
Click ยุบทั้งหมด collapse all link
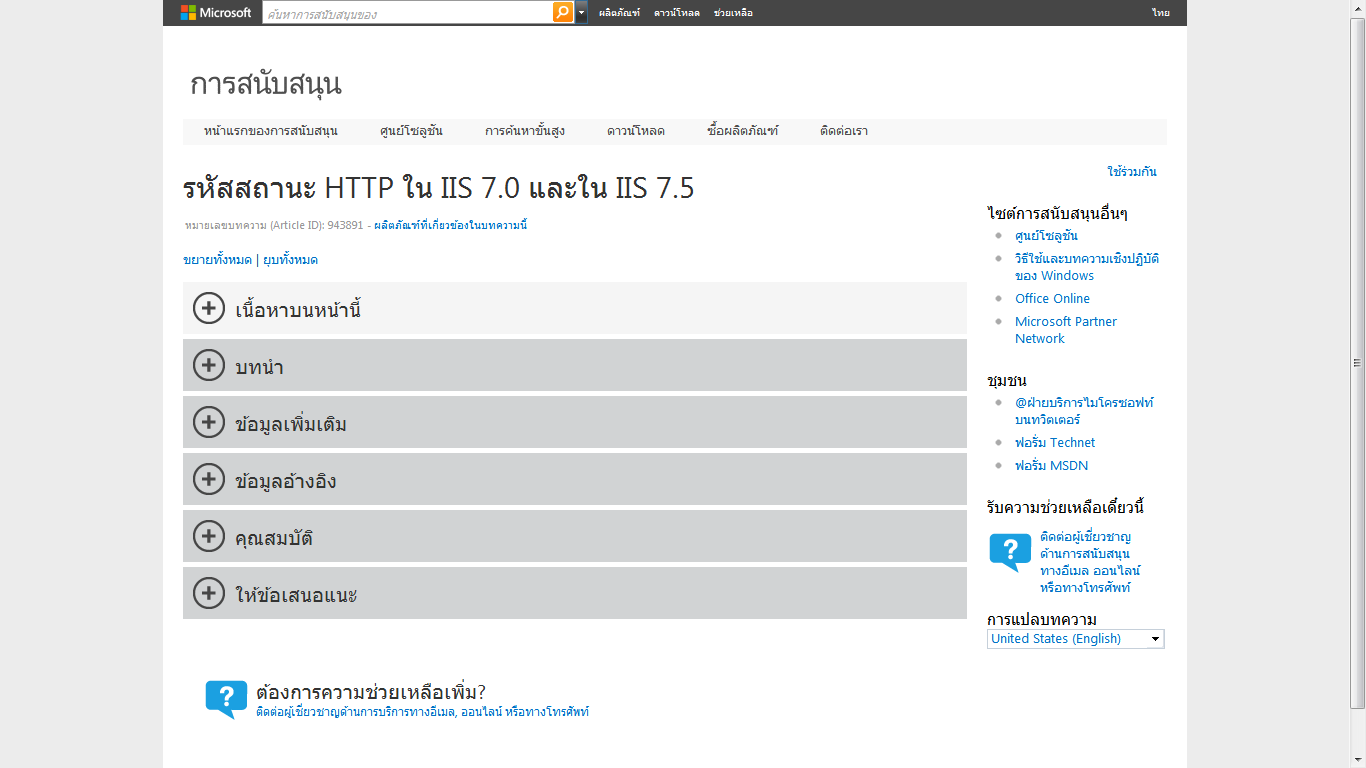click(x=290, y=260)
